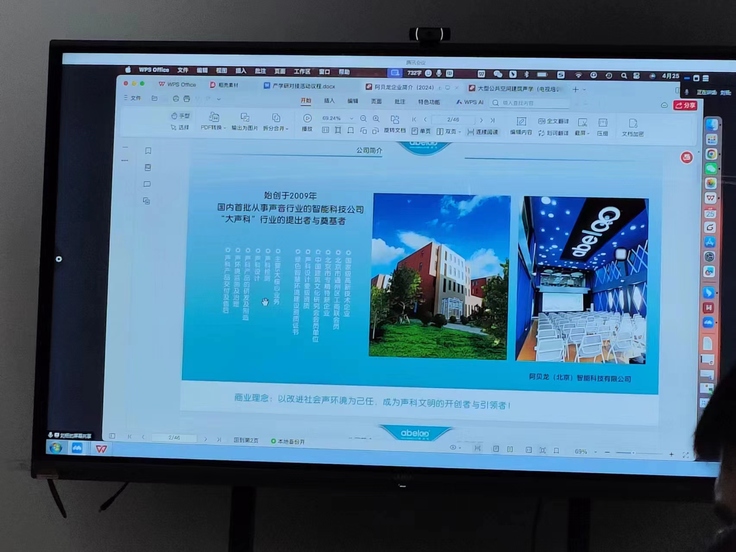Toggle 单页 single page view
This screenshot has height=552, width=736.
click(x=422, y=131)
